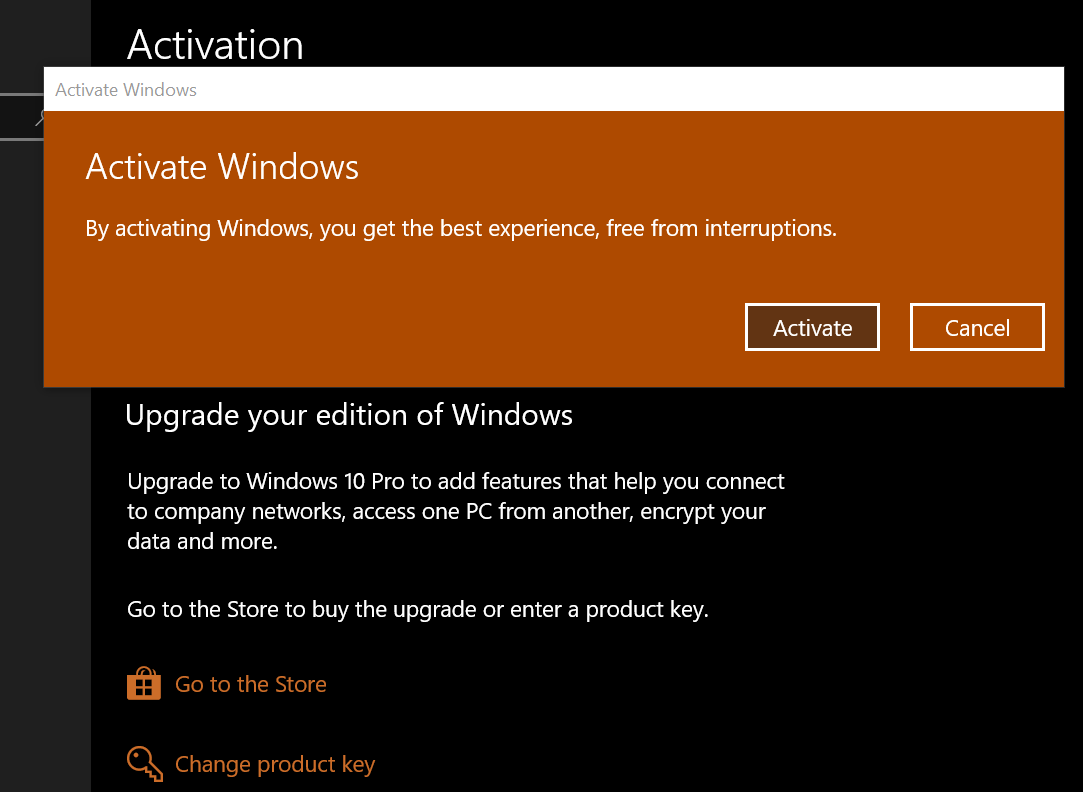Open Go to the Store link
Screen dimensions: 1083x792
(250, 683)
